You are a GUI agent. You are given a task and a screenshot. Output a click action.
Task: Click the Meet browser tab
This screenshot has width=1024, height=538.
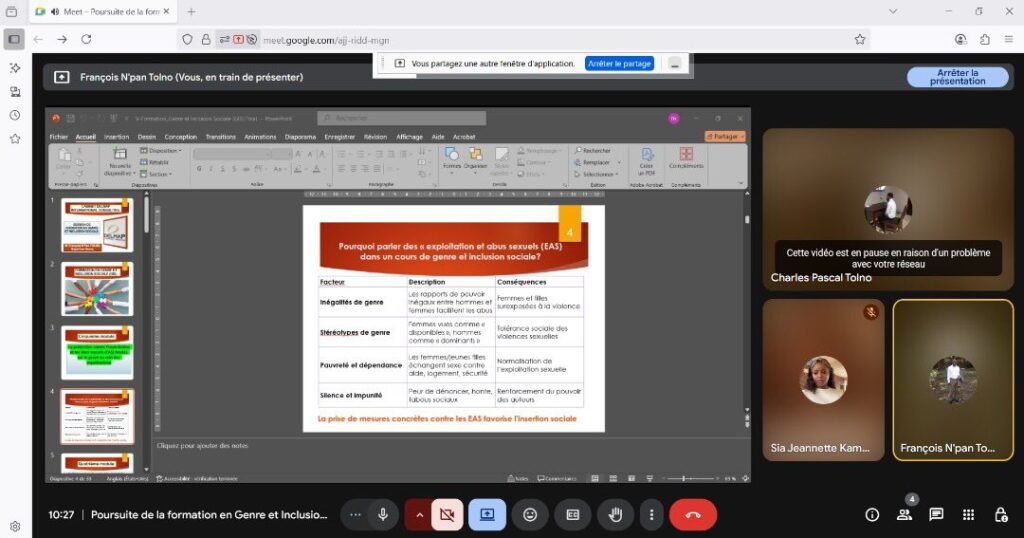tap(100, 12)
